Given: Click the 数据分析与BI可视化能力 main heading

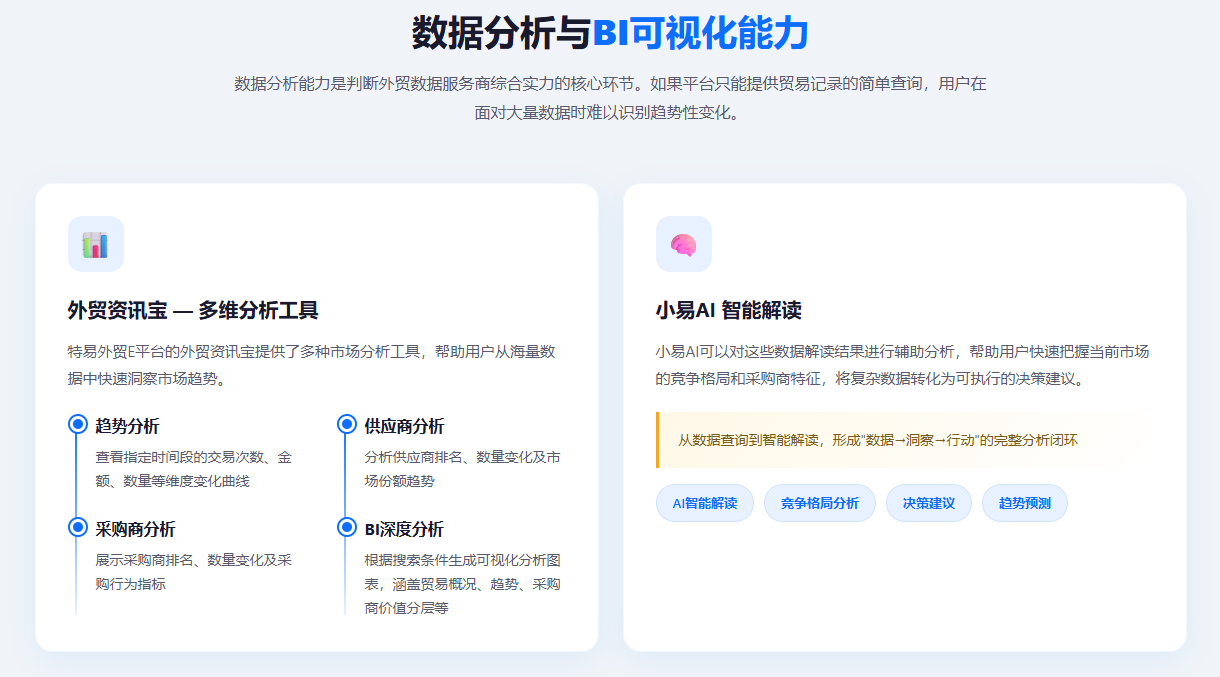Looking at the screenshot, I should point(610,32).
